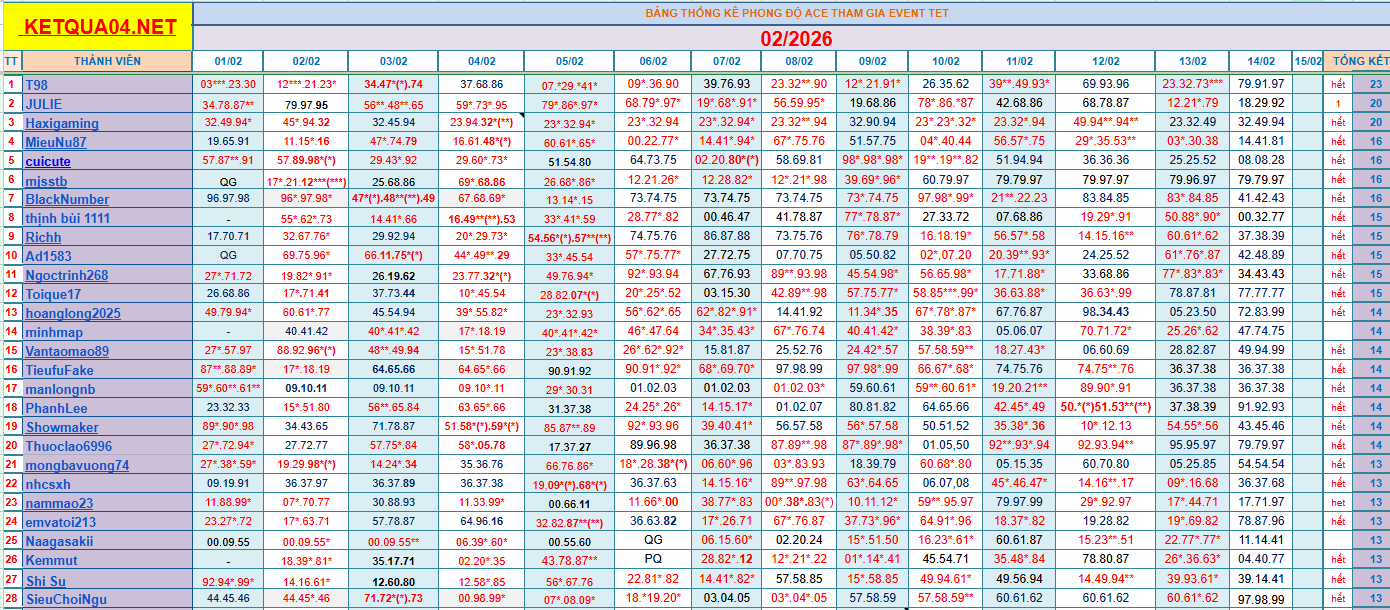Select member name PhanhLee
The height and width of the screenshot is (610, 1390).
click(56, 408)
